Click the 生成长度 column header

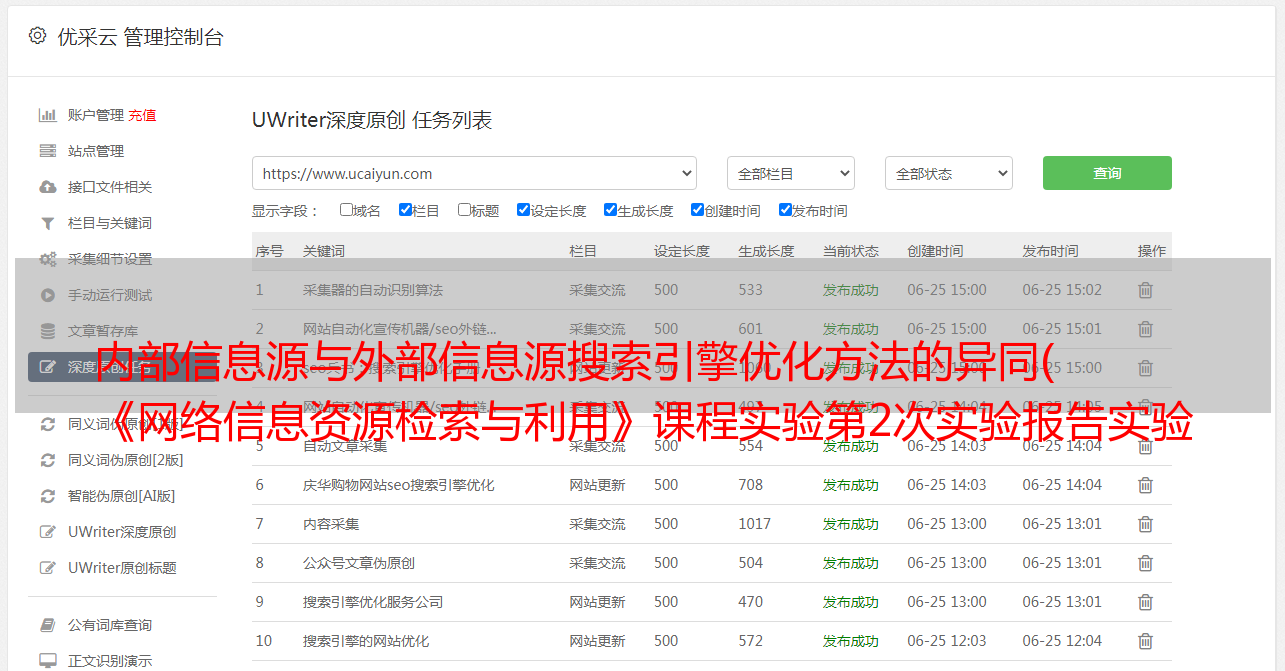click(766, 251)
